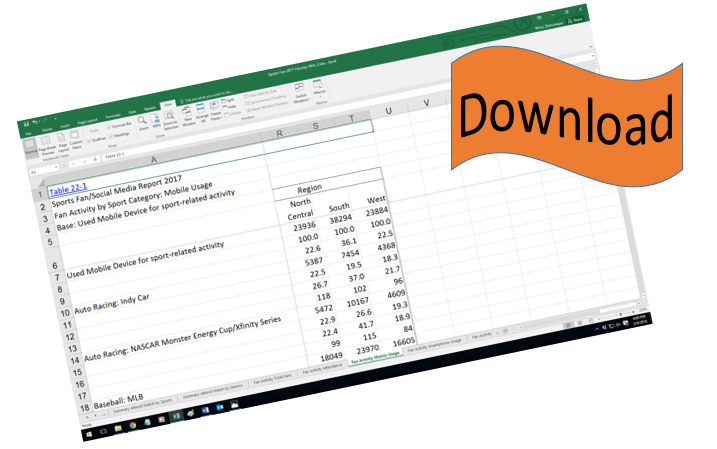
Task: Click cell 'Auto Racing: Indy Car'
Action: [112, 303]
